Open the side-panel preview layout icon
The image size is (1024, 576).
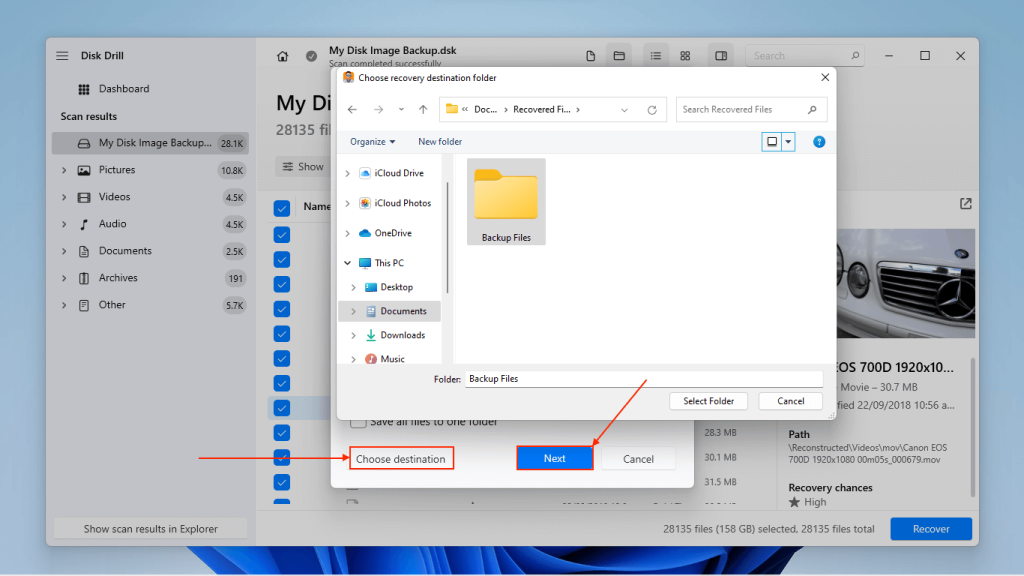tap(721, 56)
